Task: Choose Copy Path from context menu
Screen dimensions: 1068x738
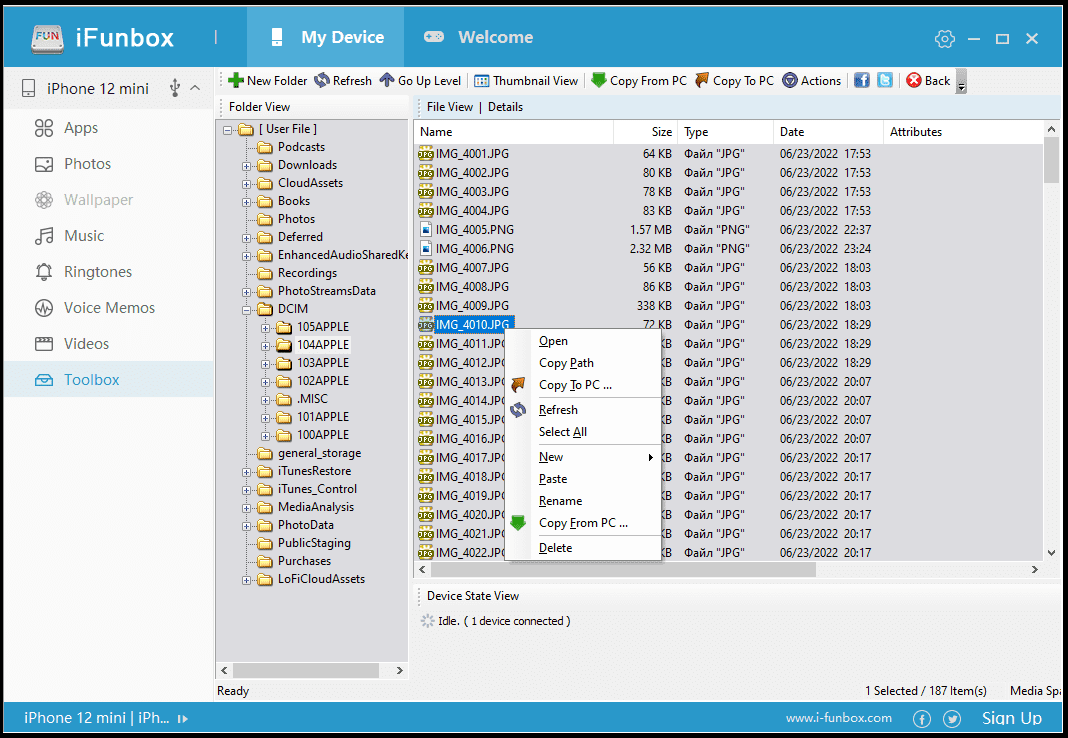Action: (583, 363)
